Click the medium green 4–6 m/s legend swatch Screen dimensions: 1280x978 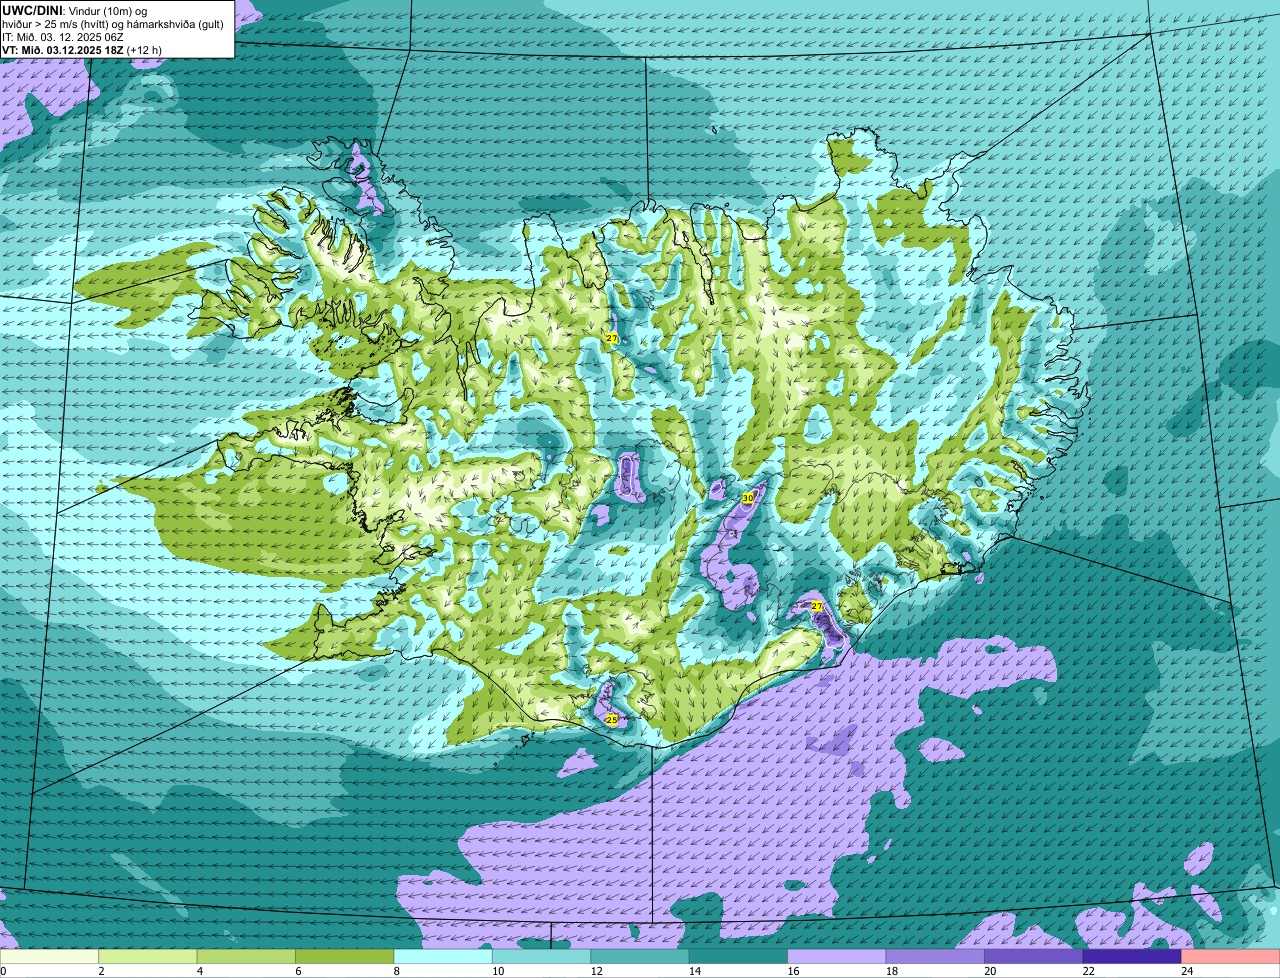click(x=246, y=957)
